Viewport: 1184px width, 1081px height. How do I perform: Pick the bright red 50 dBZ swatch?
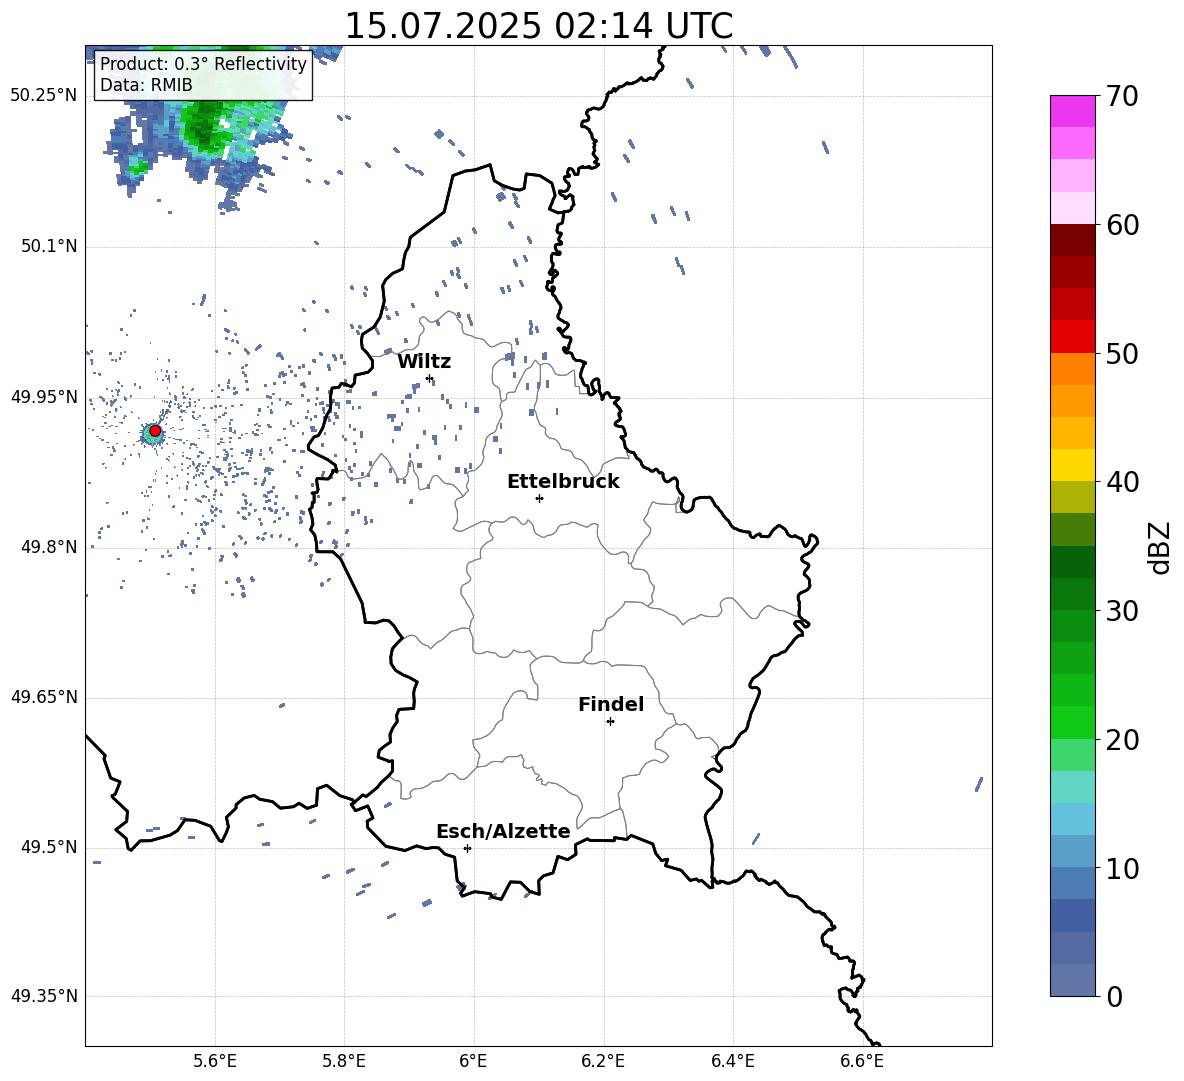click(1073, 337)
